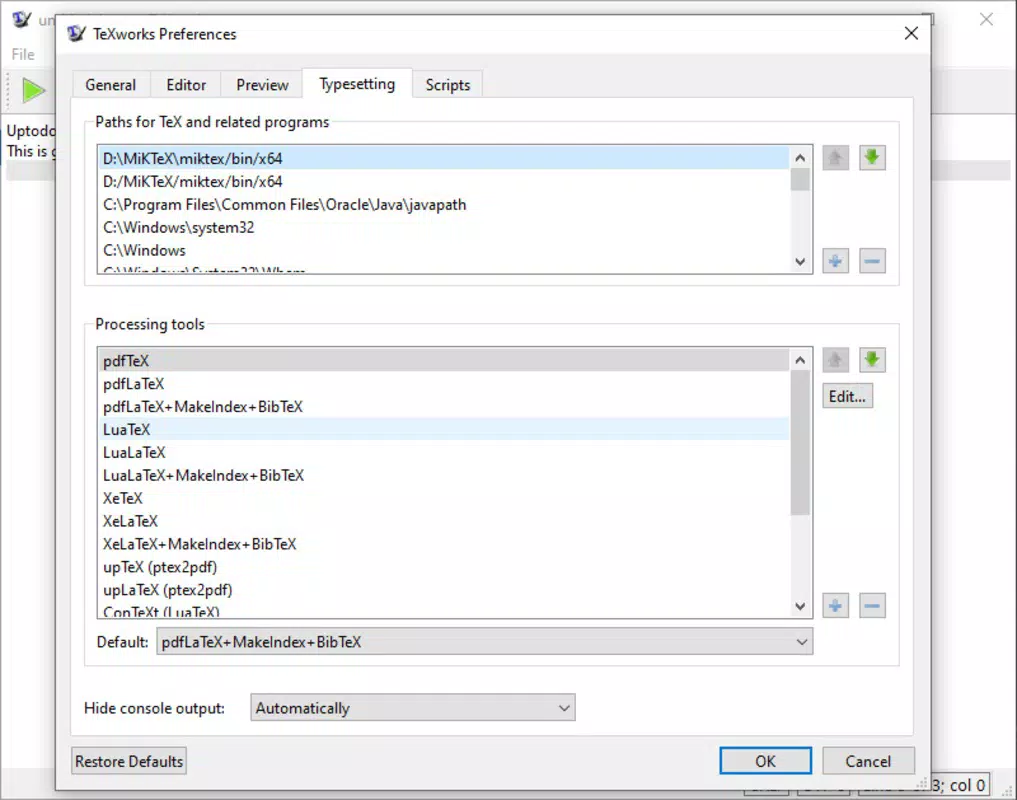Select the C:\Windows path entry
Viewport: 1017px width, 800px height.
click(x=444, y=250)
